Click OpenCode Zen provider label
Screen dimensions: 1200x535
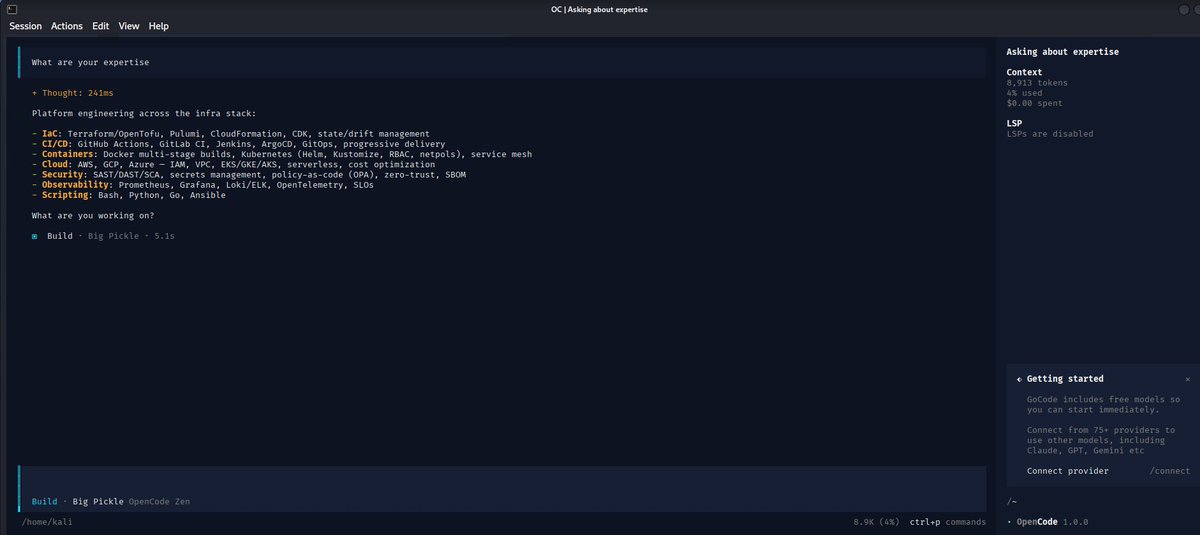click(x=159, y=500)
